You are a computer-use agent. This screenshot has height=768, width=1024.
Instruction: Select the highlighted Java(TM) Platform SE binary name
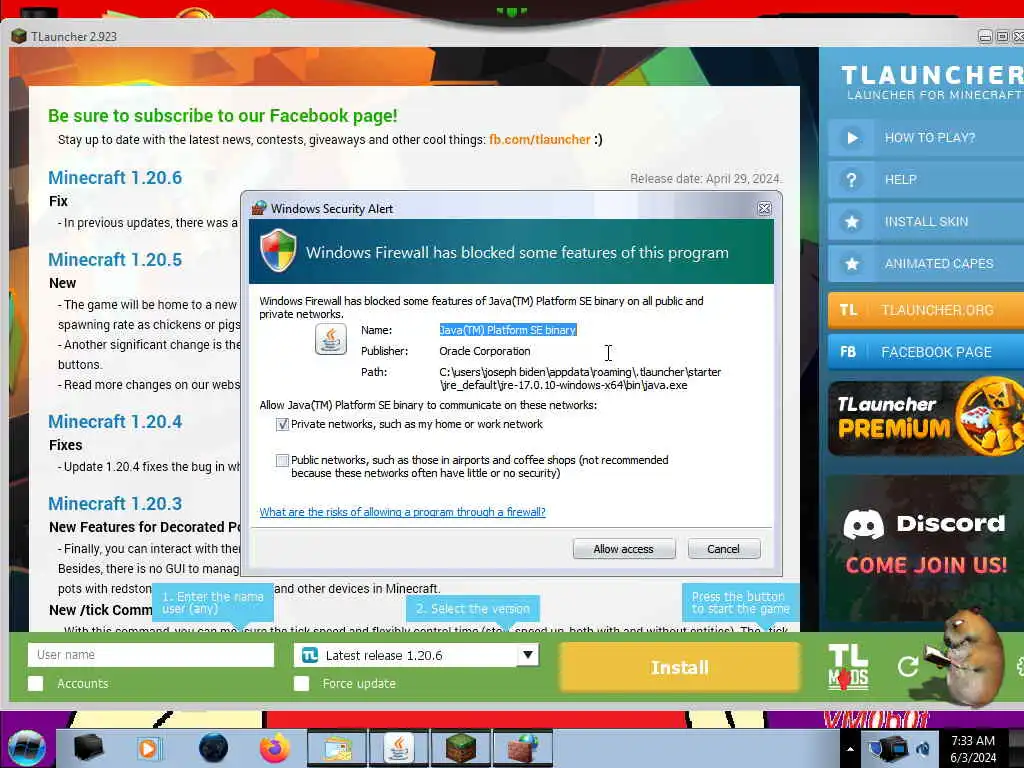pyautogui.click(x=508, y=330)
